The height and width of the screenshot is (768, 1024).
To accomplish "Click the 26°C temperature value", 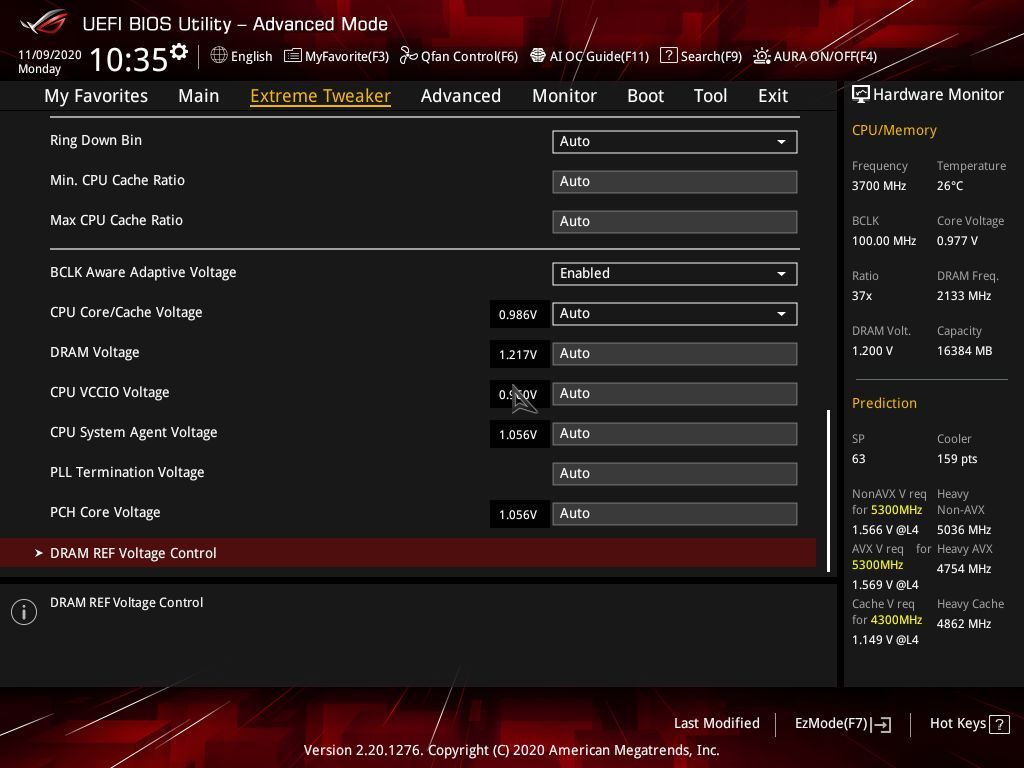I will (x=950, y=186).
